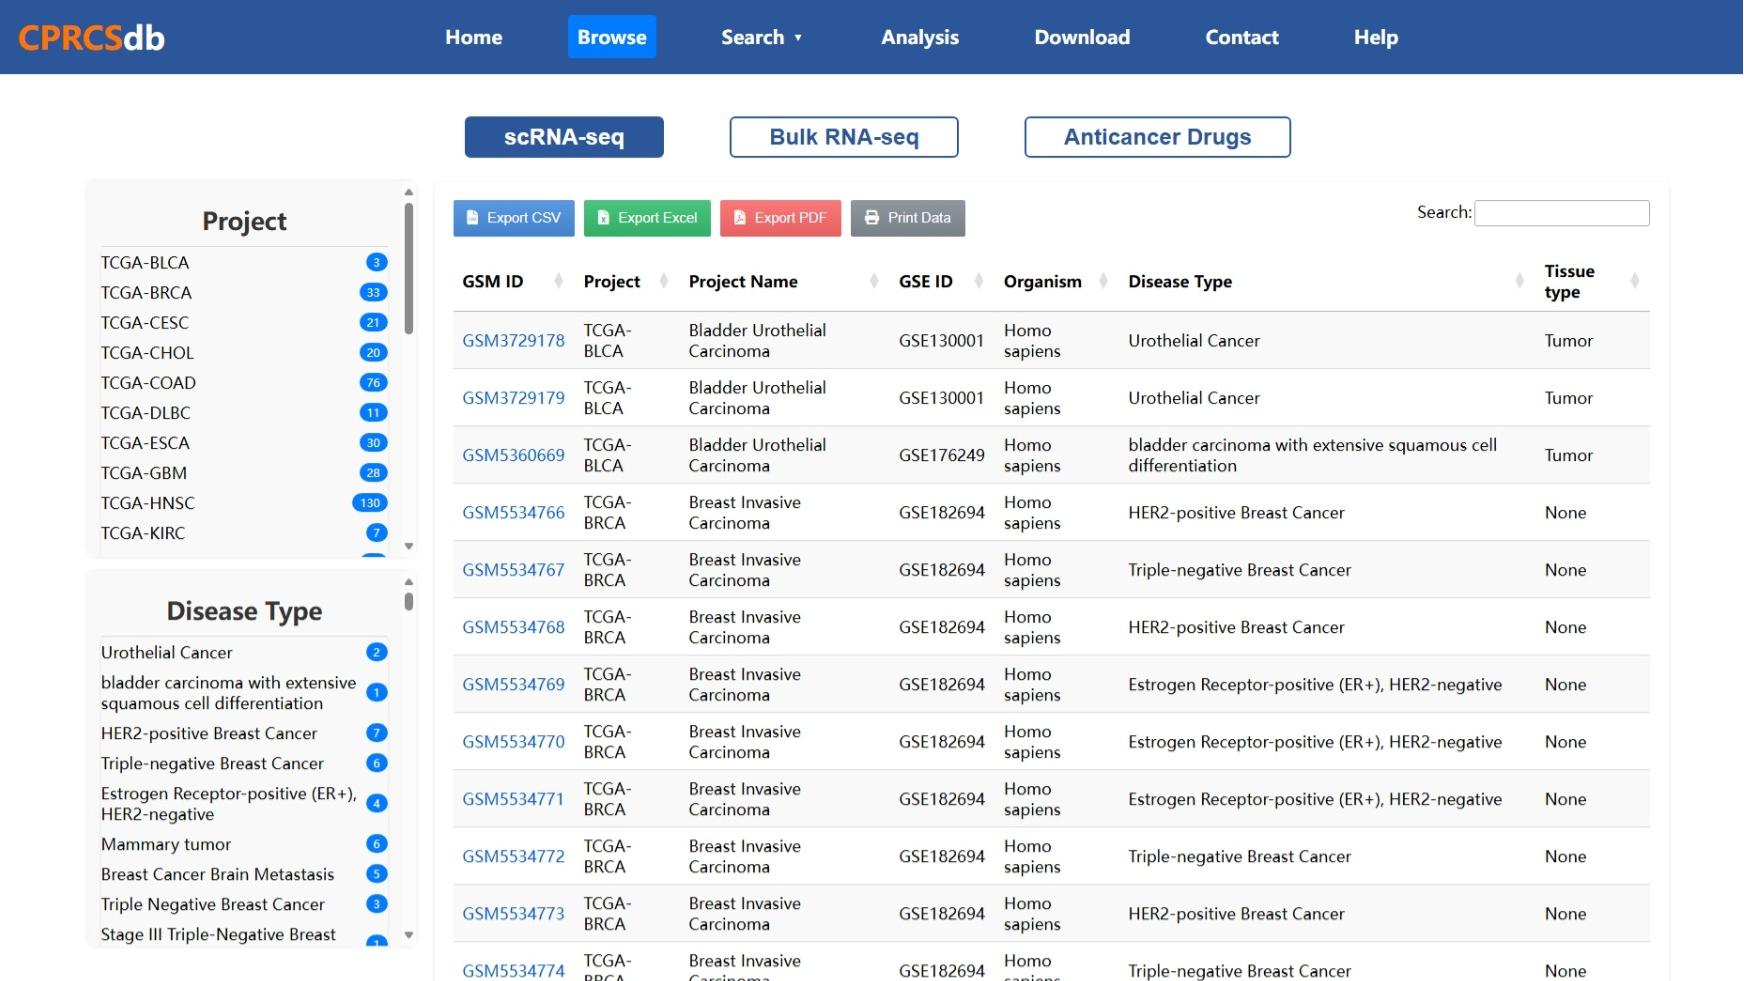Image resolution: width=1744 pixels, height=981 pixels.
Task: Click the CPRCSdb logo
Action: pyautogui.click(x=91, y=37)
